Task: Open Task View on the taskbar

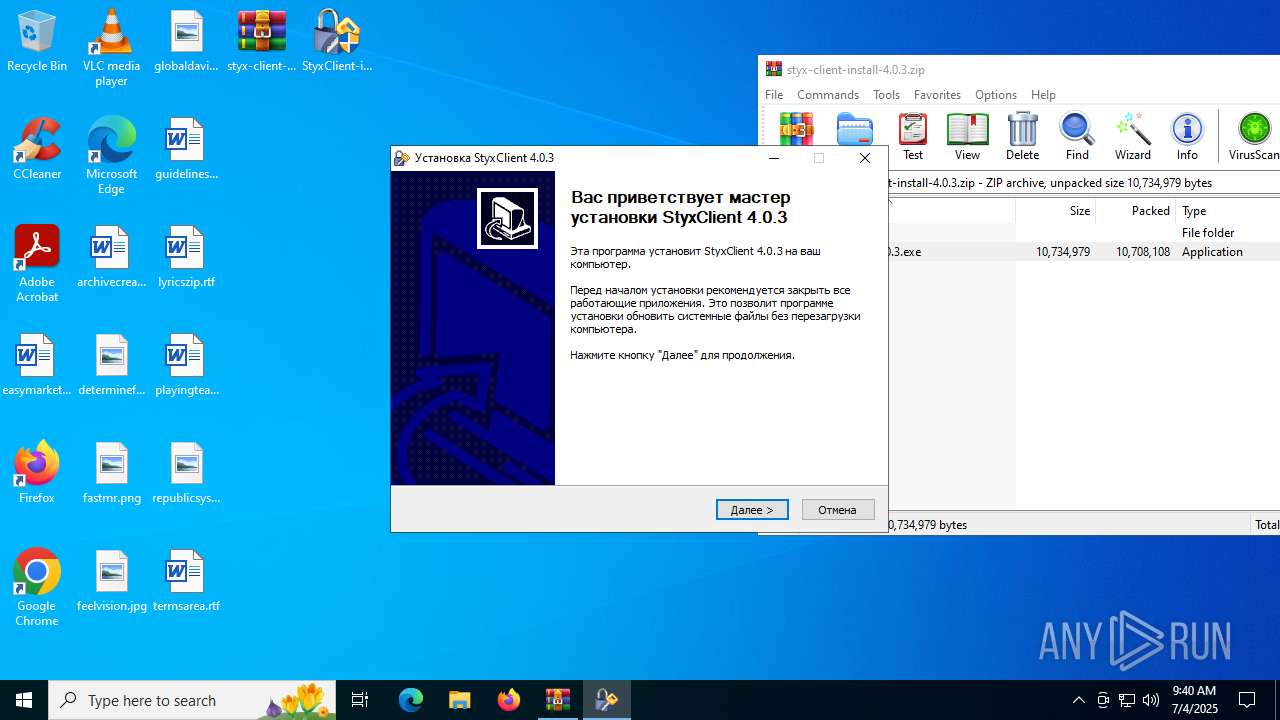Action: pyautogui.click(x=360, y=700)
